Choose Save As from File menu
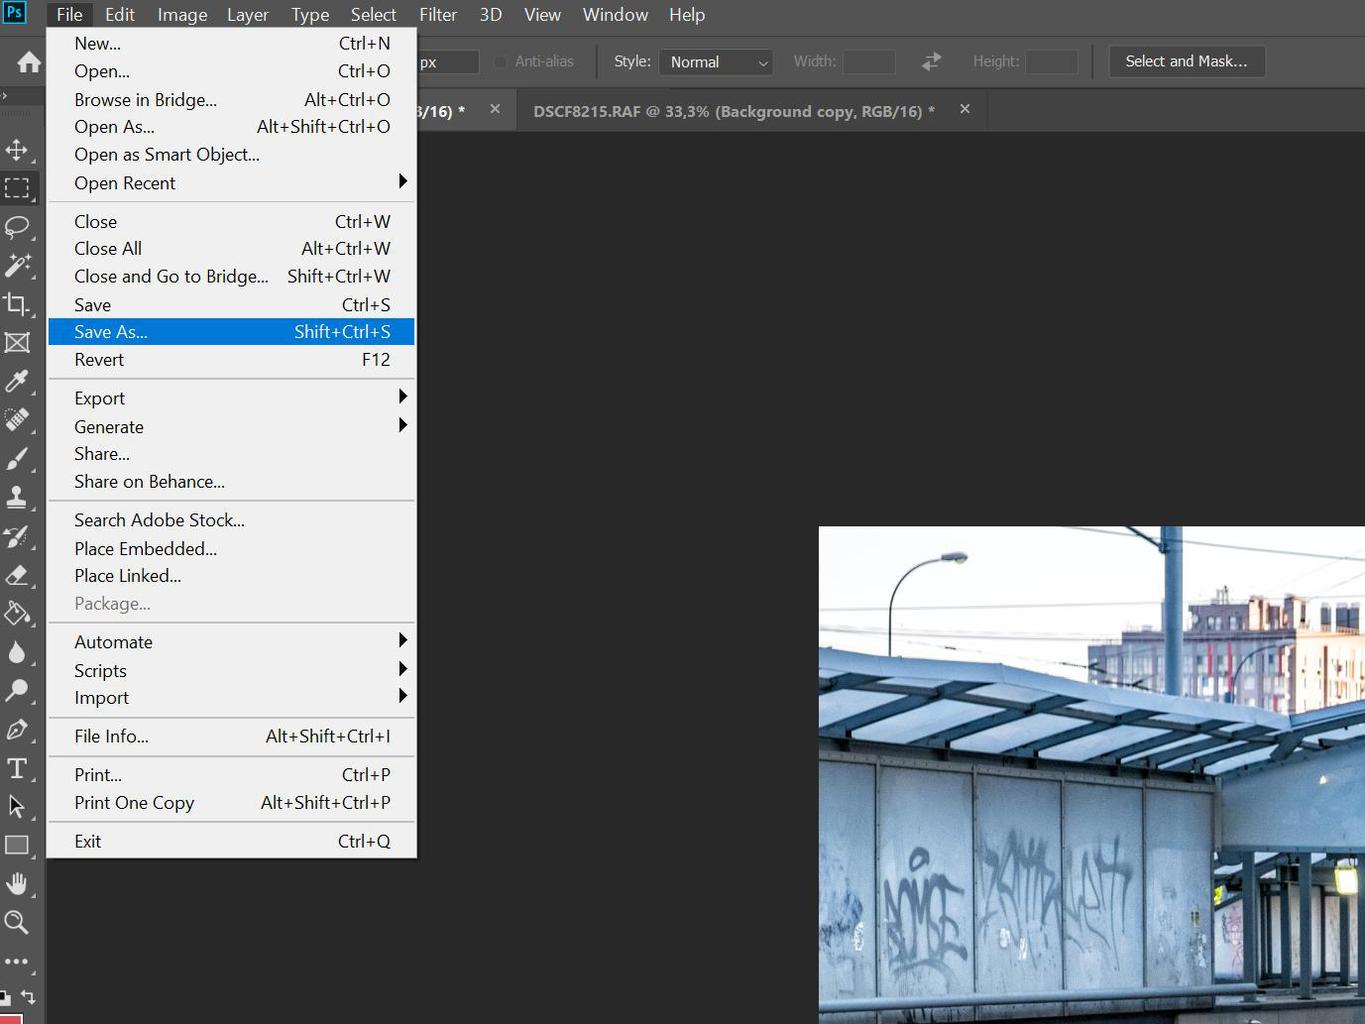 (x=231, y=332)
